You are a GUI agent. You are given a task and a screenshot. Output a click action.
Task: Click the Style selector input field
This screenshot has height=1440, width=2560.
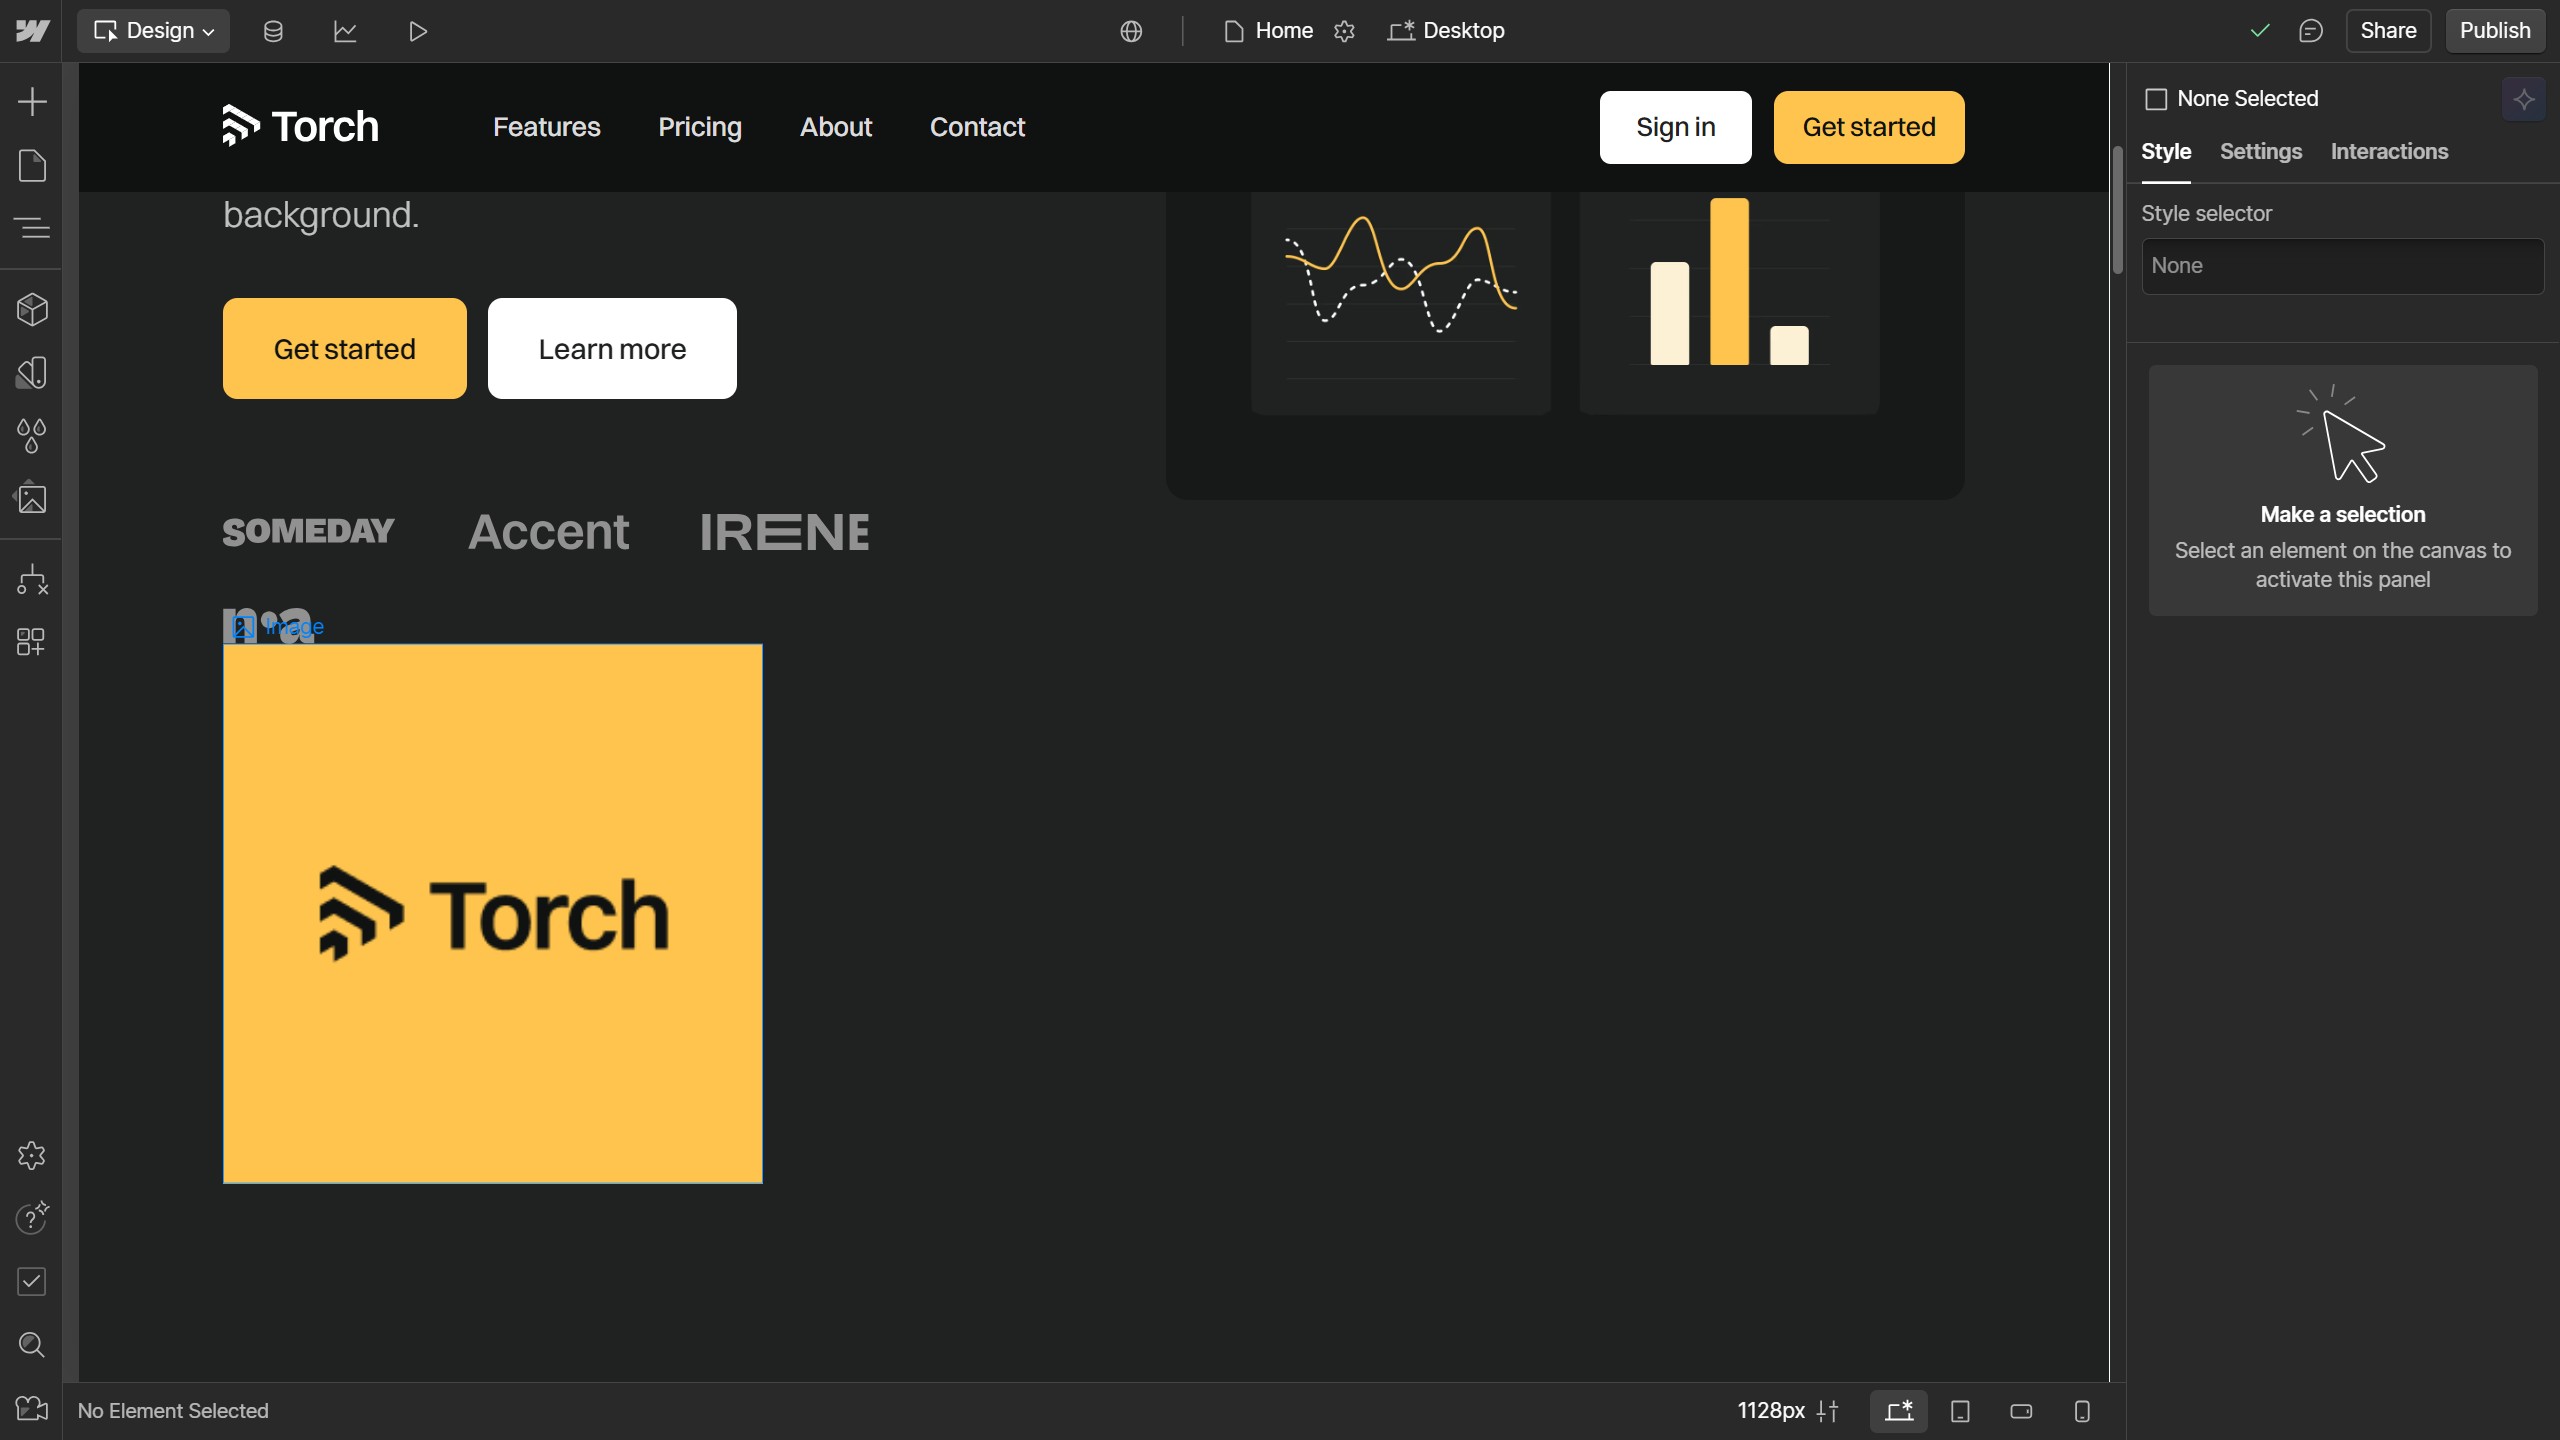click(x=2342, y=266)
